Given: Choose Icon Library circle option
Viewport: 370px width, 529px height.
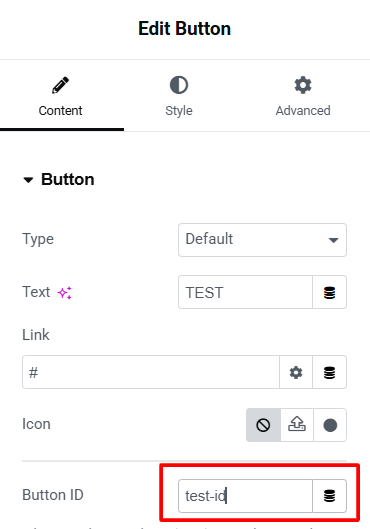Looking at the screenshot, I should pyautogui.click(x=330, y=425).
